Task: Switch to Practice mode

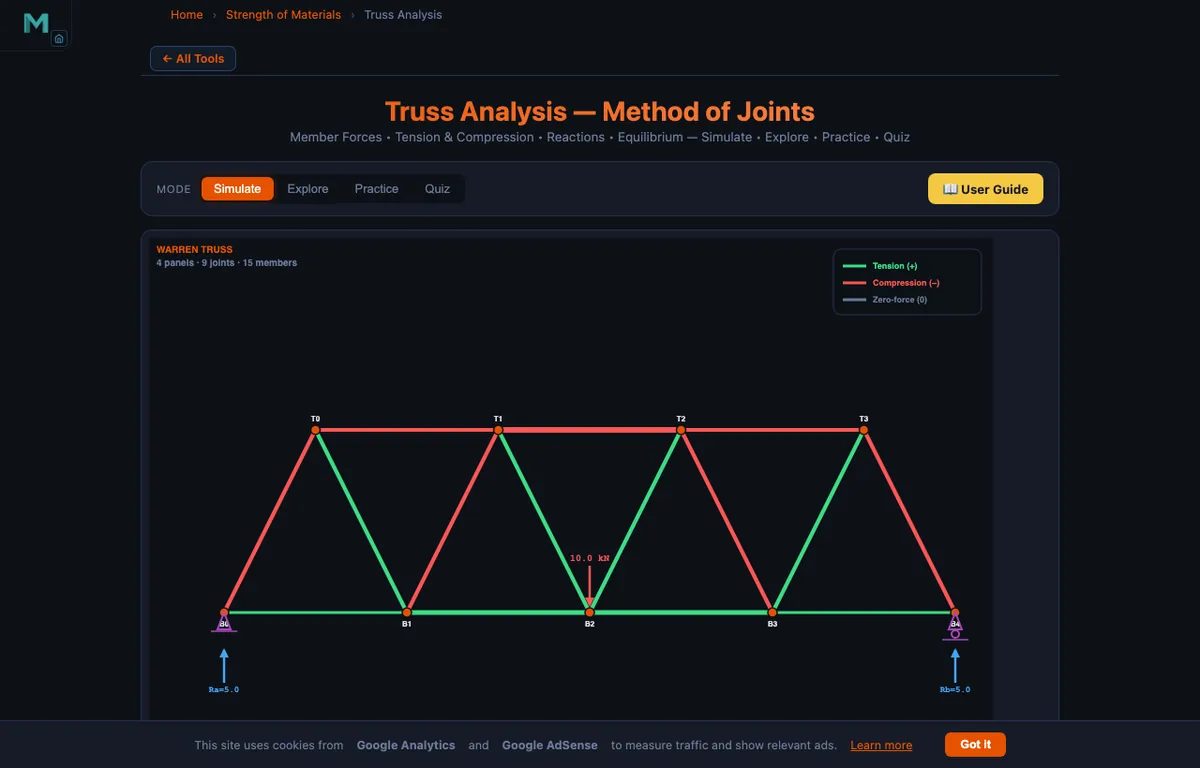Action: click(376, 189)
